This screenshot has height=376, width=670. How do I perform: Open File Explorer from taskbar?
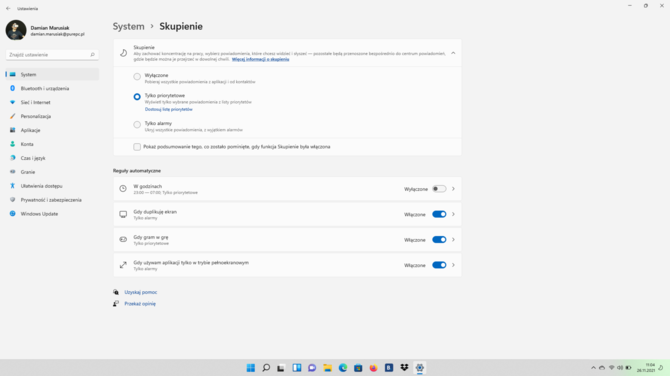[328, 368]
